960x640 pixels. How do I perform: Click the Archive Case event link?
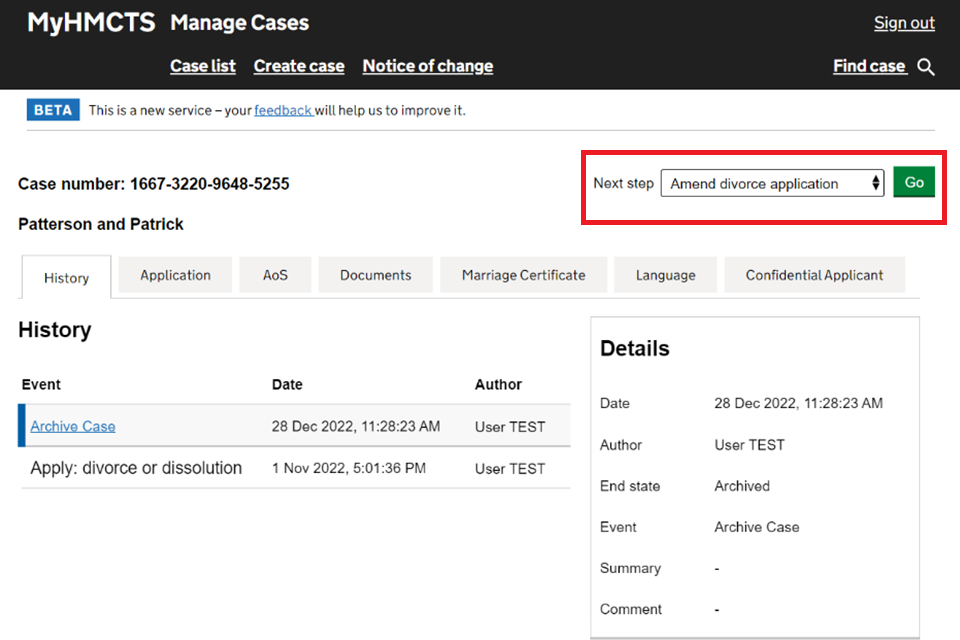[73, 426]
